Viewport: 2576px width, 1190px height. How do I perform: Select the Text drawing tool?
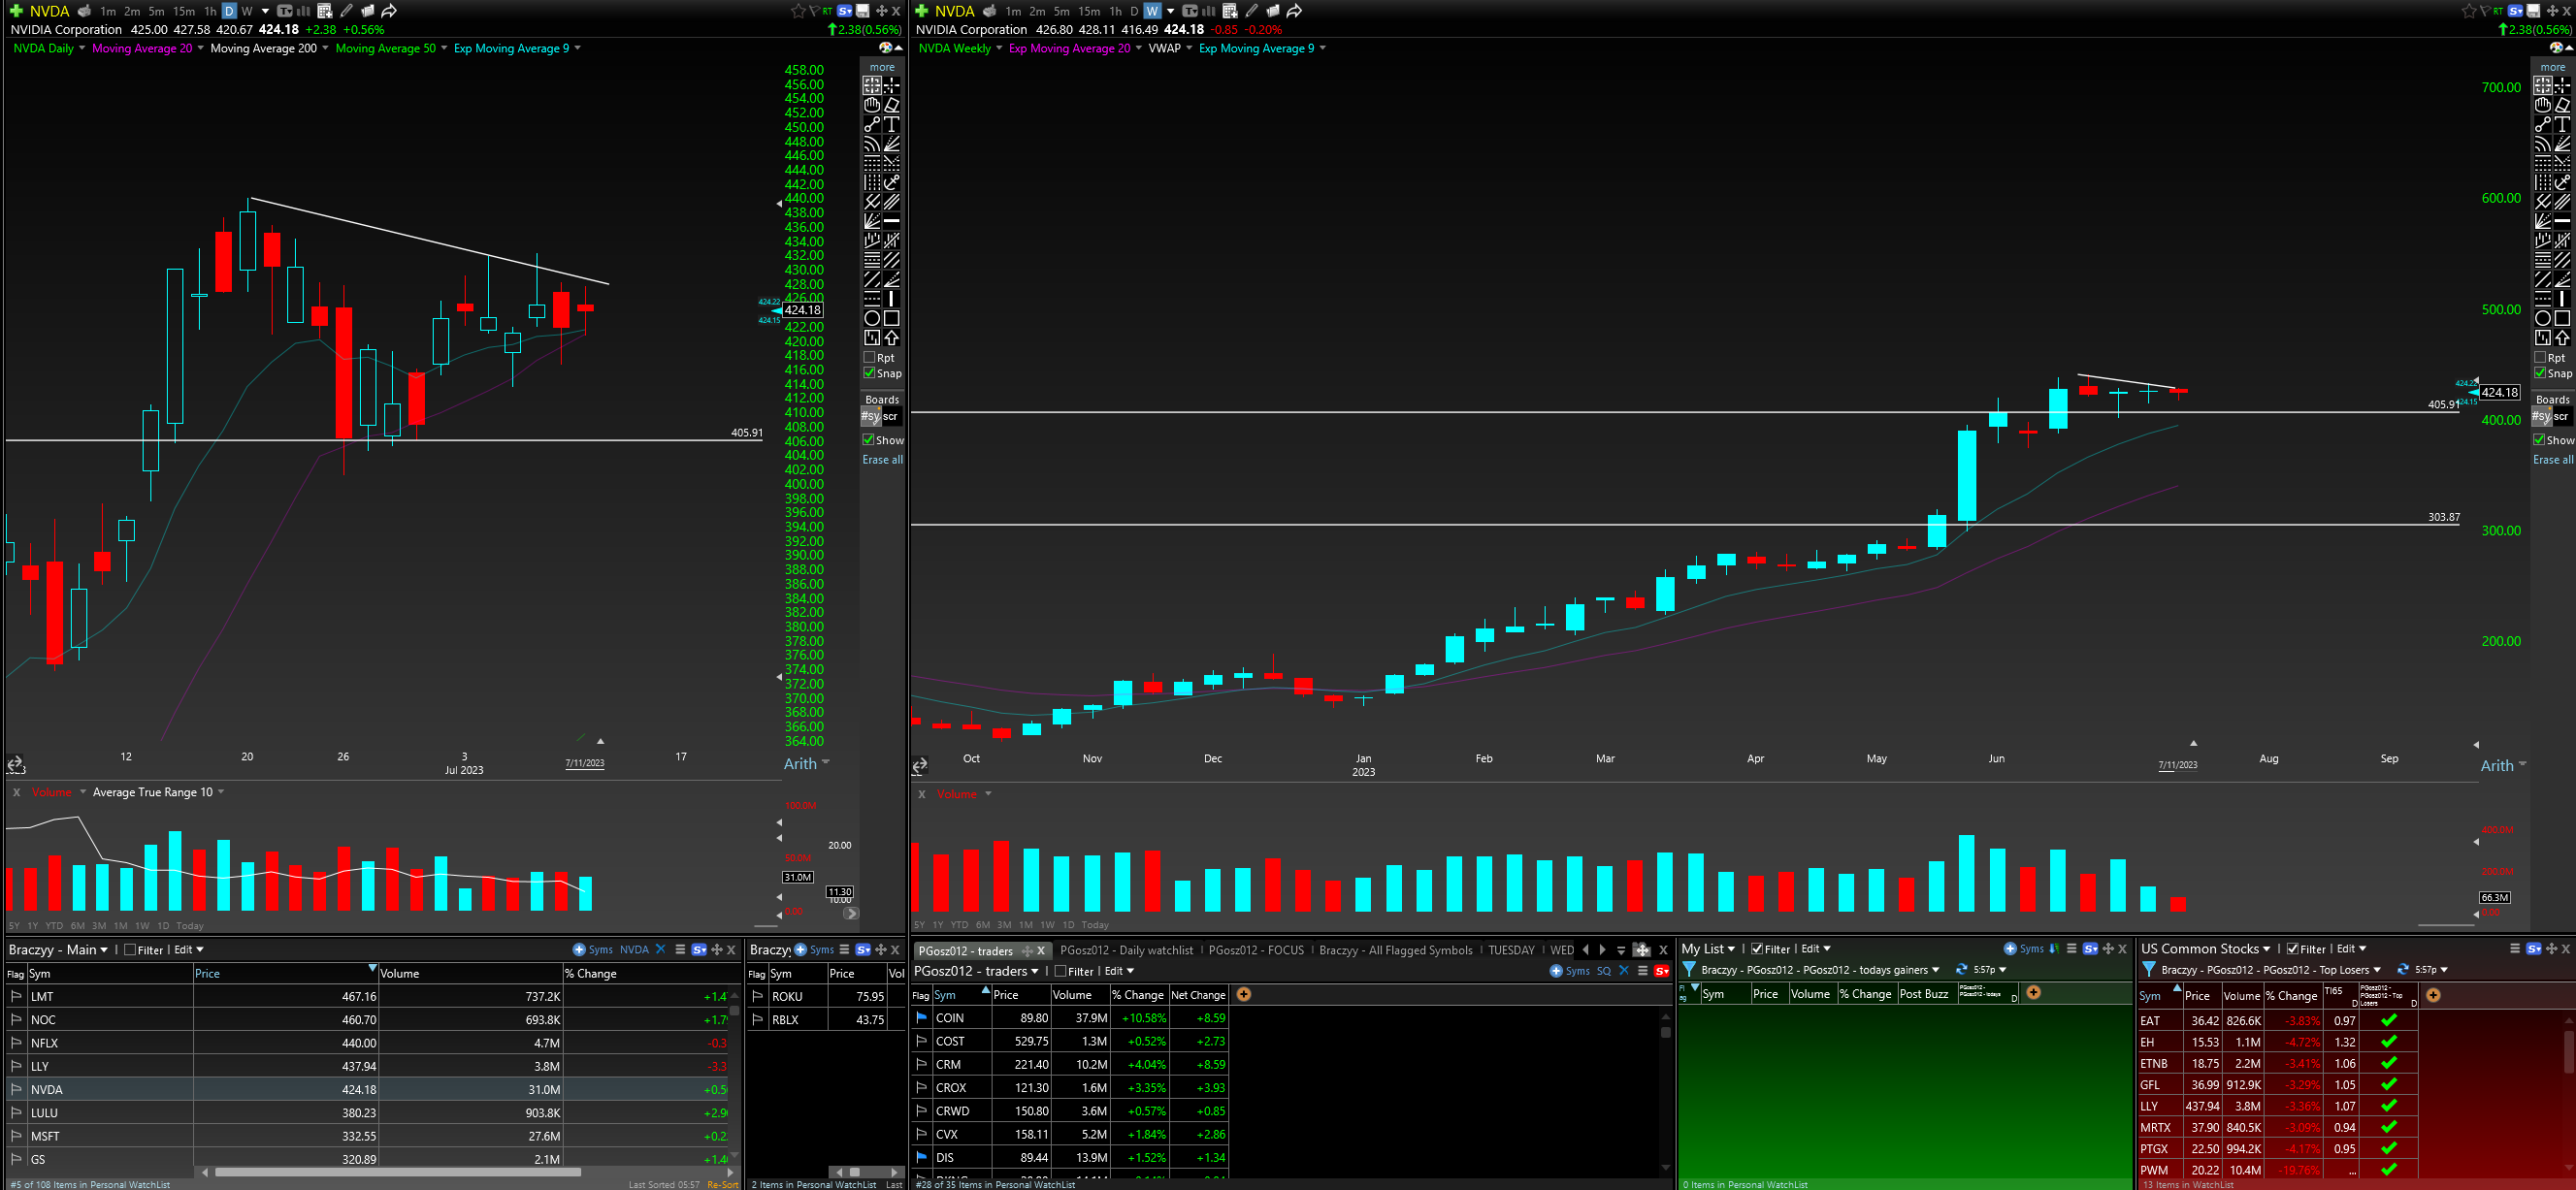pyautogui.click(x=890, y=124)
